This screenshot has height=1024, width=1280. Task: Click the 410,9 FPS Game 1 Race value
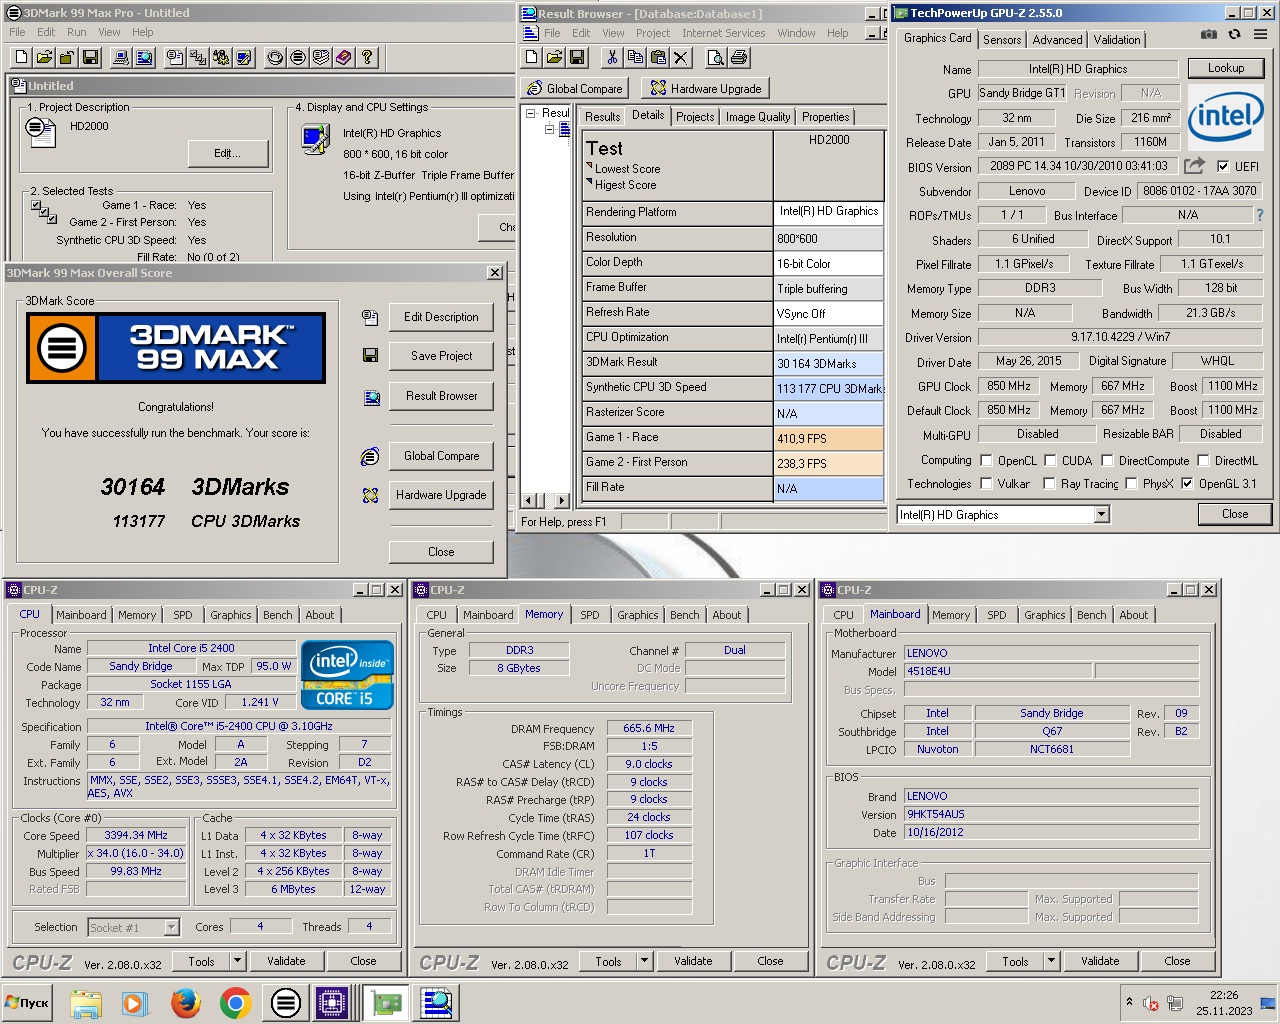(829, 439)
